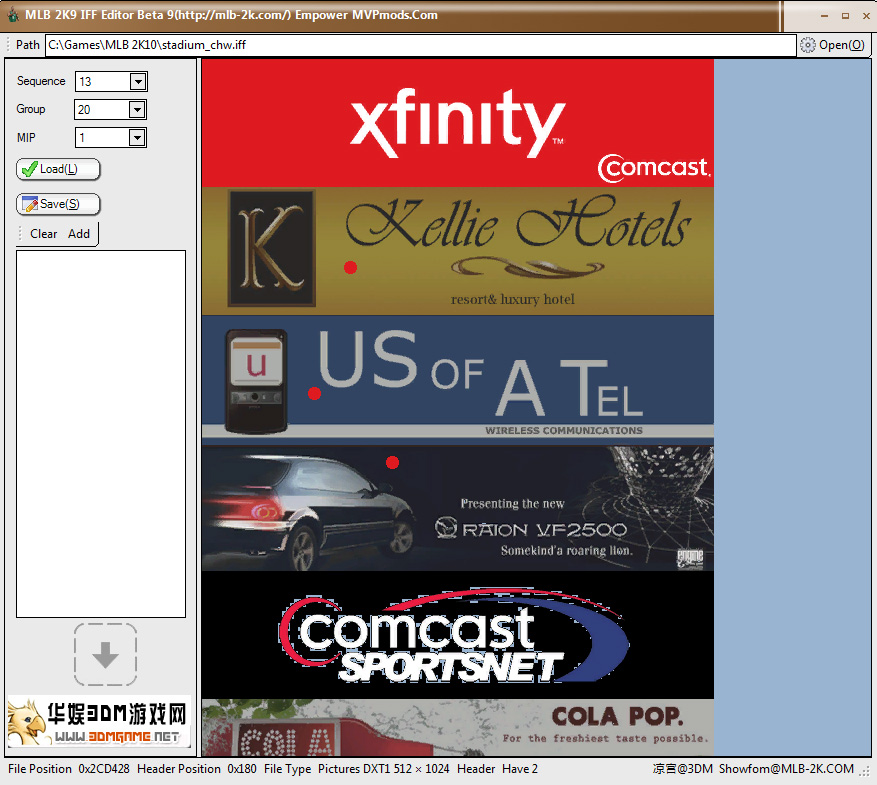Expand the Group dropdown arrow

[137, 110]
